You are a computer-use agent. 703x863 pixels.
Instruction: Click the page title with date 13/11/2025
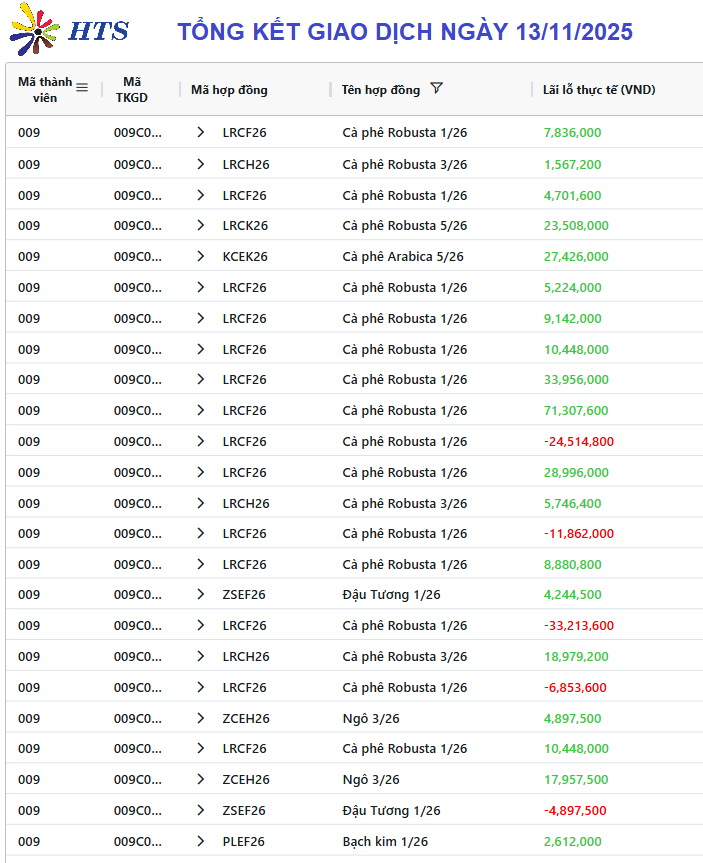coord(405,32)
